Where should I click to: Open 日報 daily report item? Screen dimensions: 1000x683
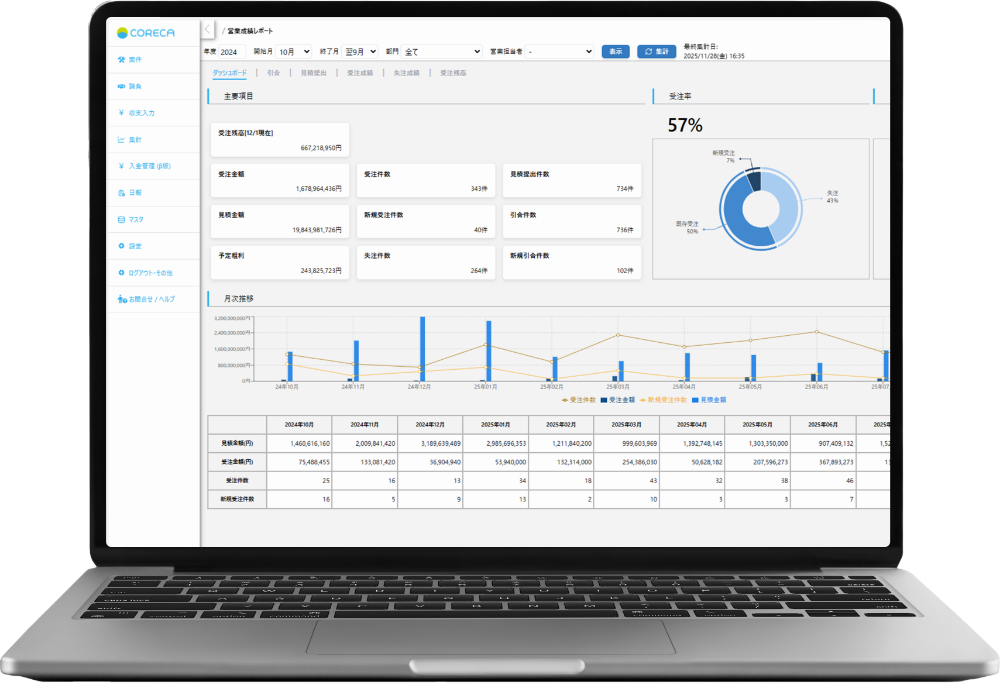[x=134, y=192]
